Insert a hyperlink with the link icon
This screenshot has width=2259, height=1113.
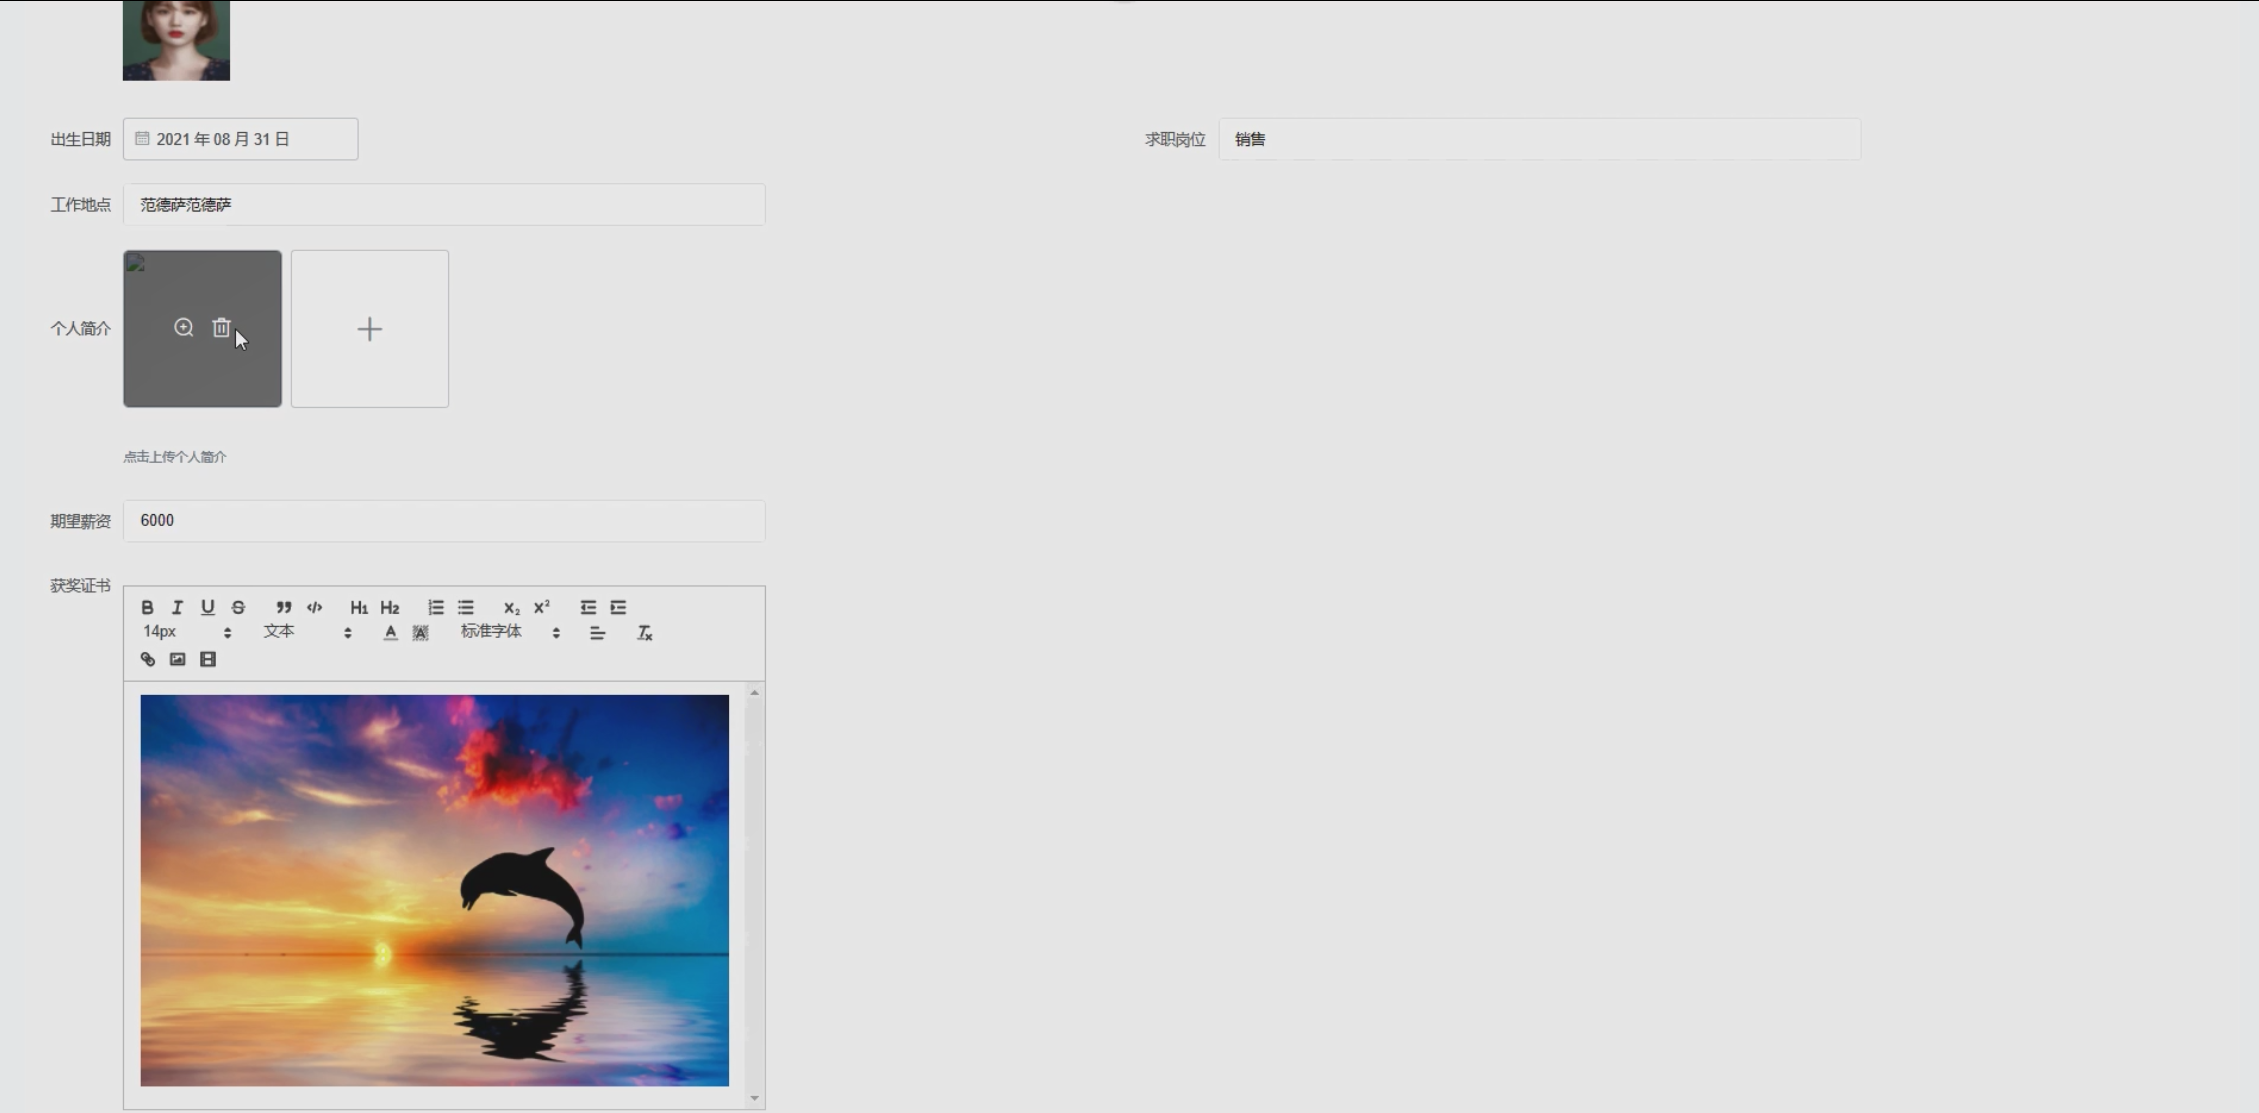coord(148,659)
